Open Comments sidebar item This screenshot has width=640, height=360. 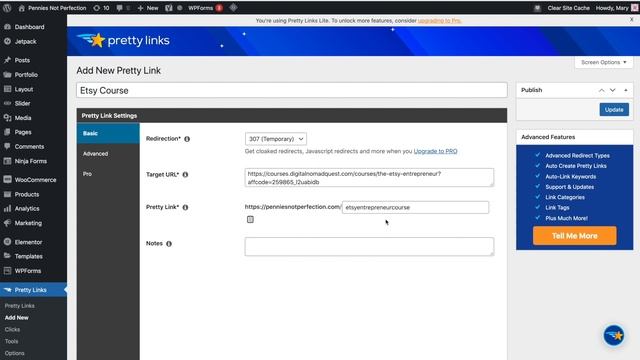(x=29, y=147)
